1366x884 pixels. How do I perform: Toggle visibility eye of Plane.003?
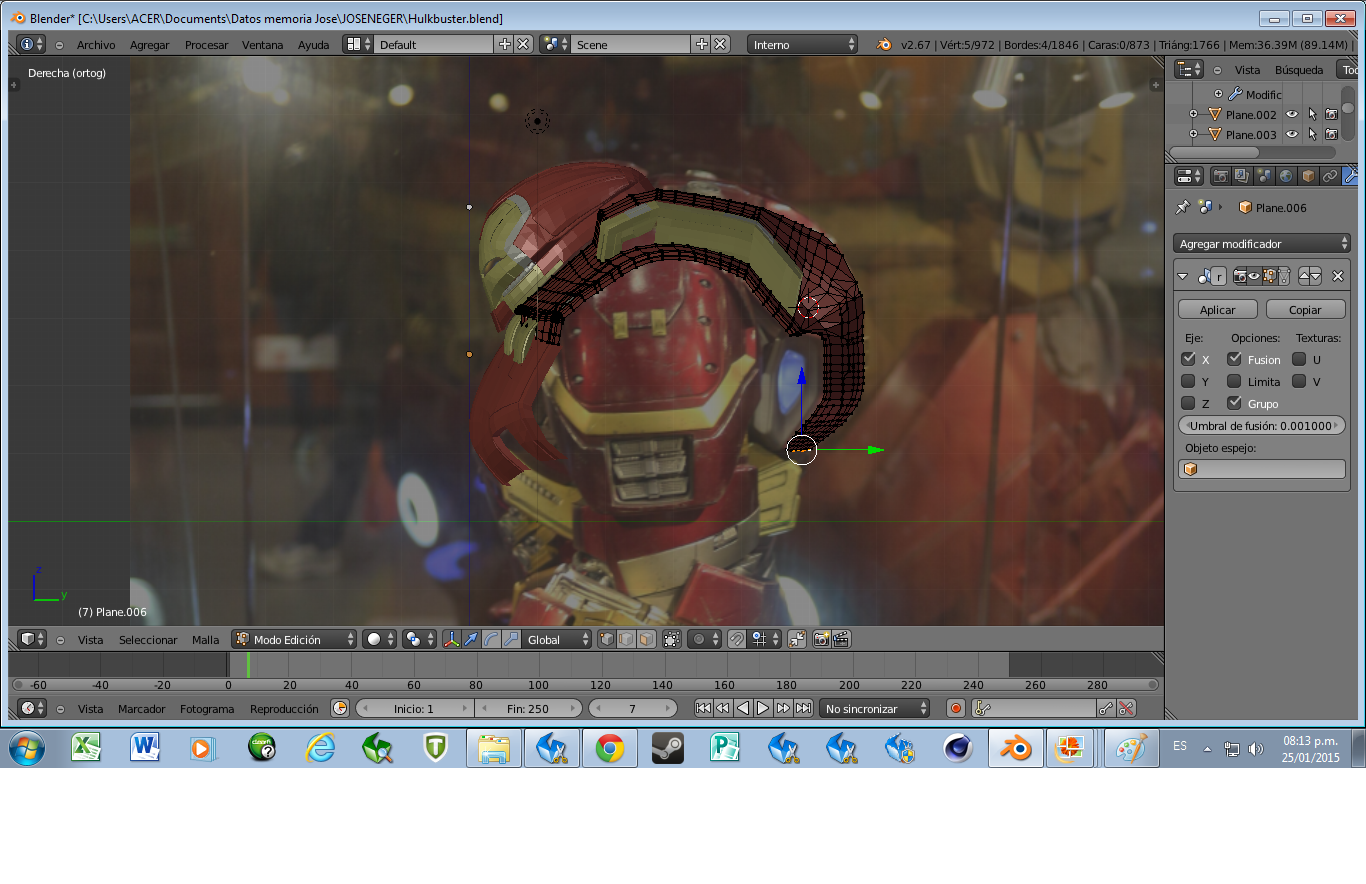(1292, 134)
